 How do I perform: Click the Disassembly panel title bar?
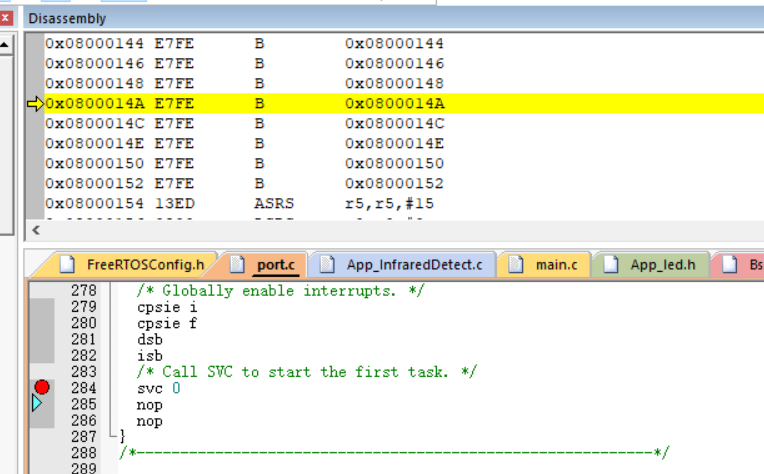(394, 19)
